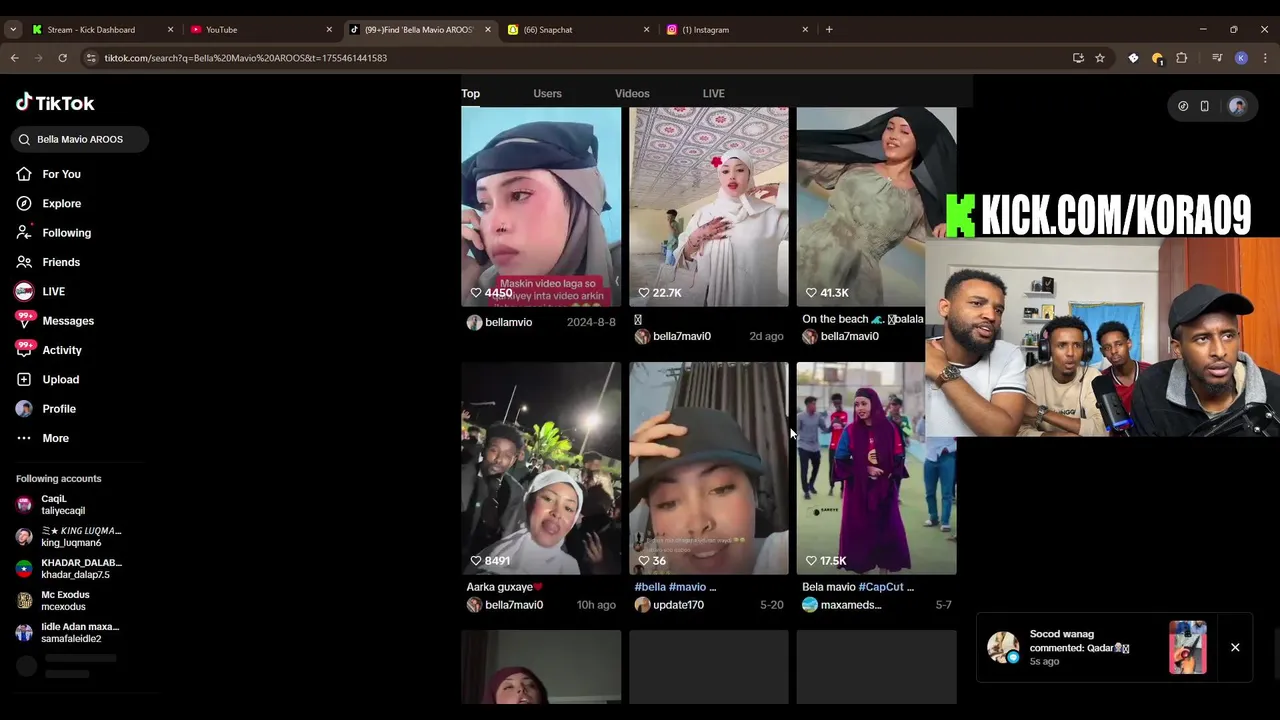Image resolution: width=1280 pixels, height=720 pixels.
Task: Switch to the Users results tab
Action: coord(547,94)
